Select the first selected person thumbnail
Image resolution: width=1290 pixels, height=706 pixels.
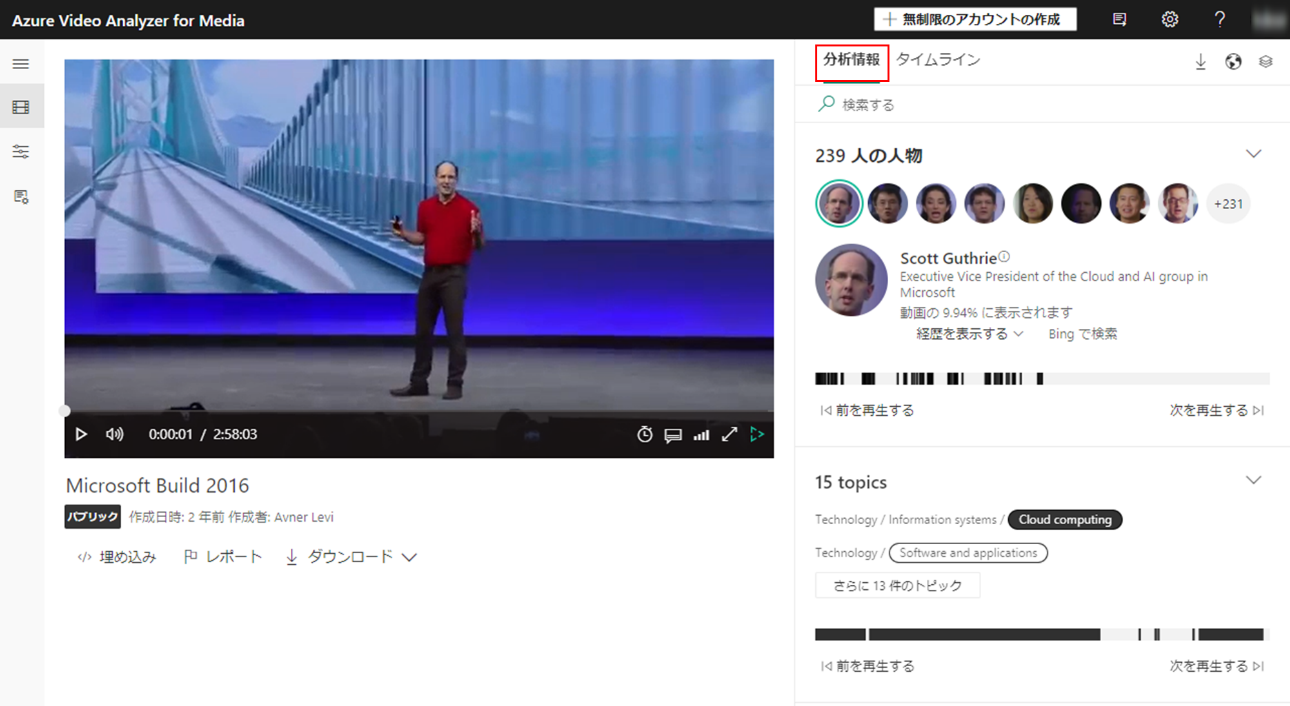(x=839, y=204)
